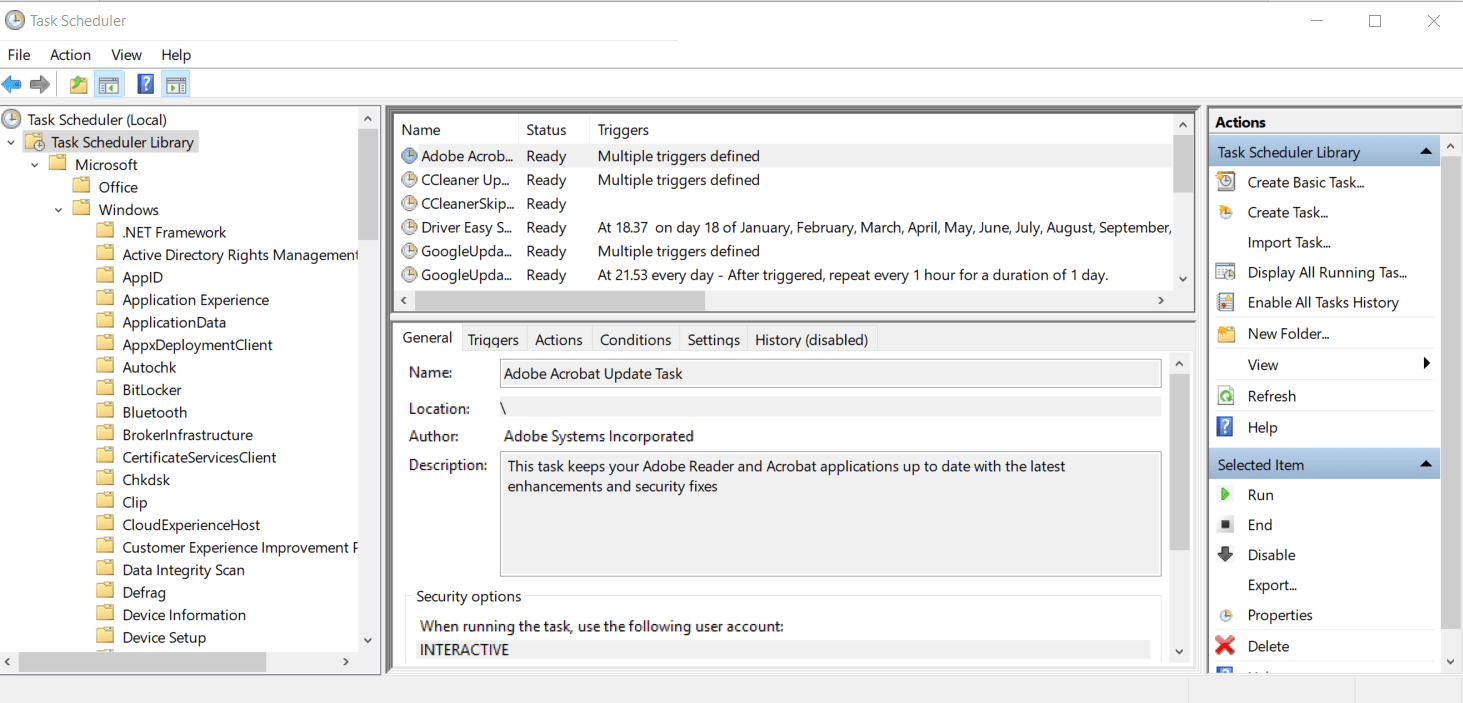
Task: Click the task Name input field
Action: [830, 373]
